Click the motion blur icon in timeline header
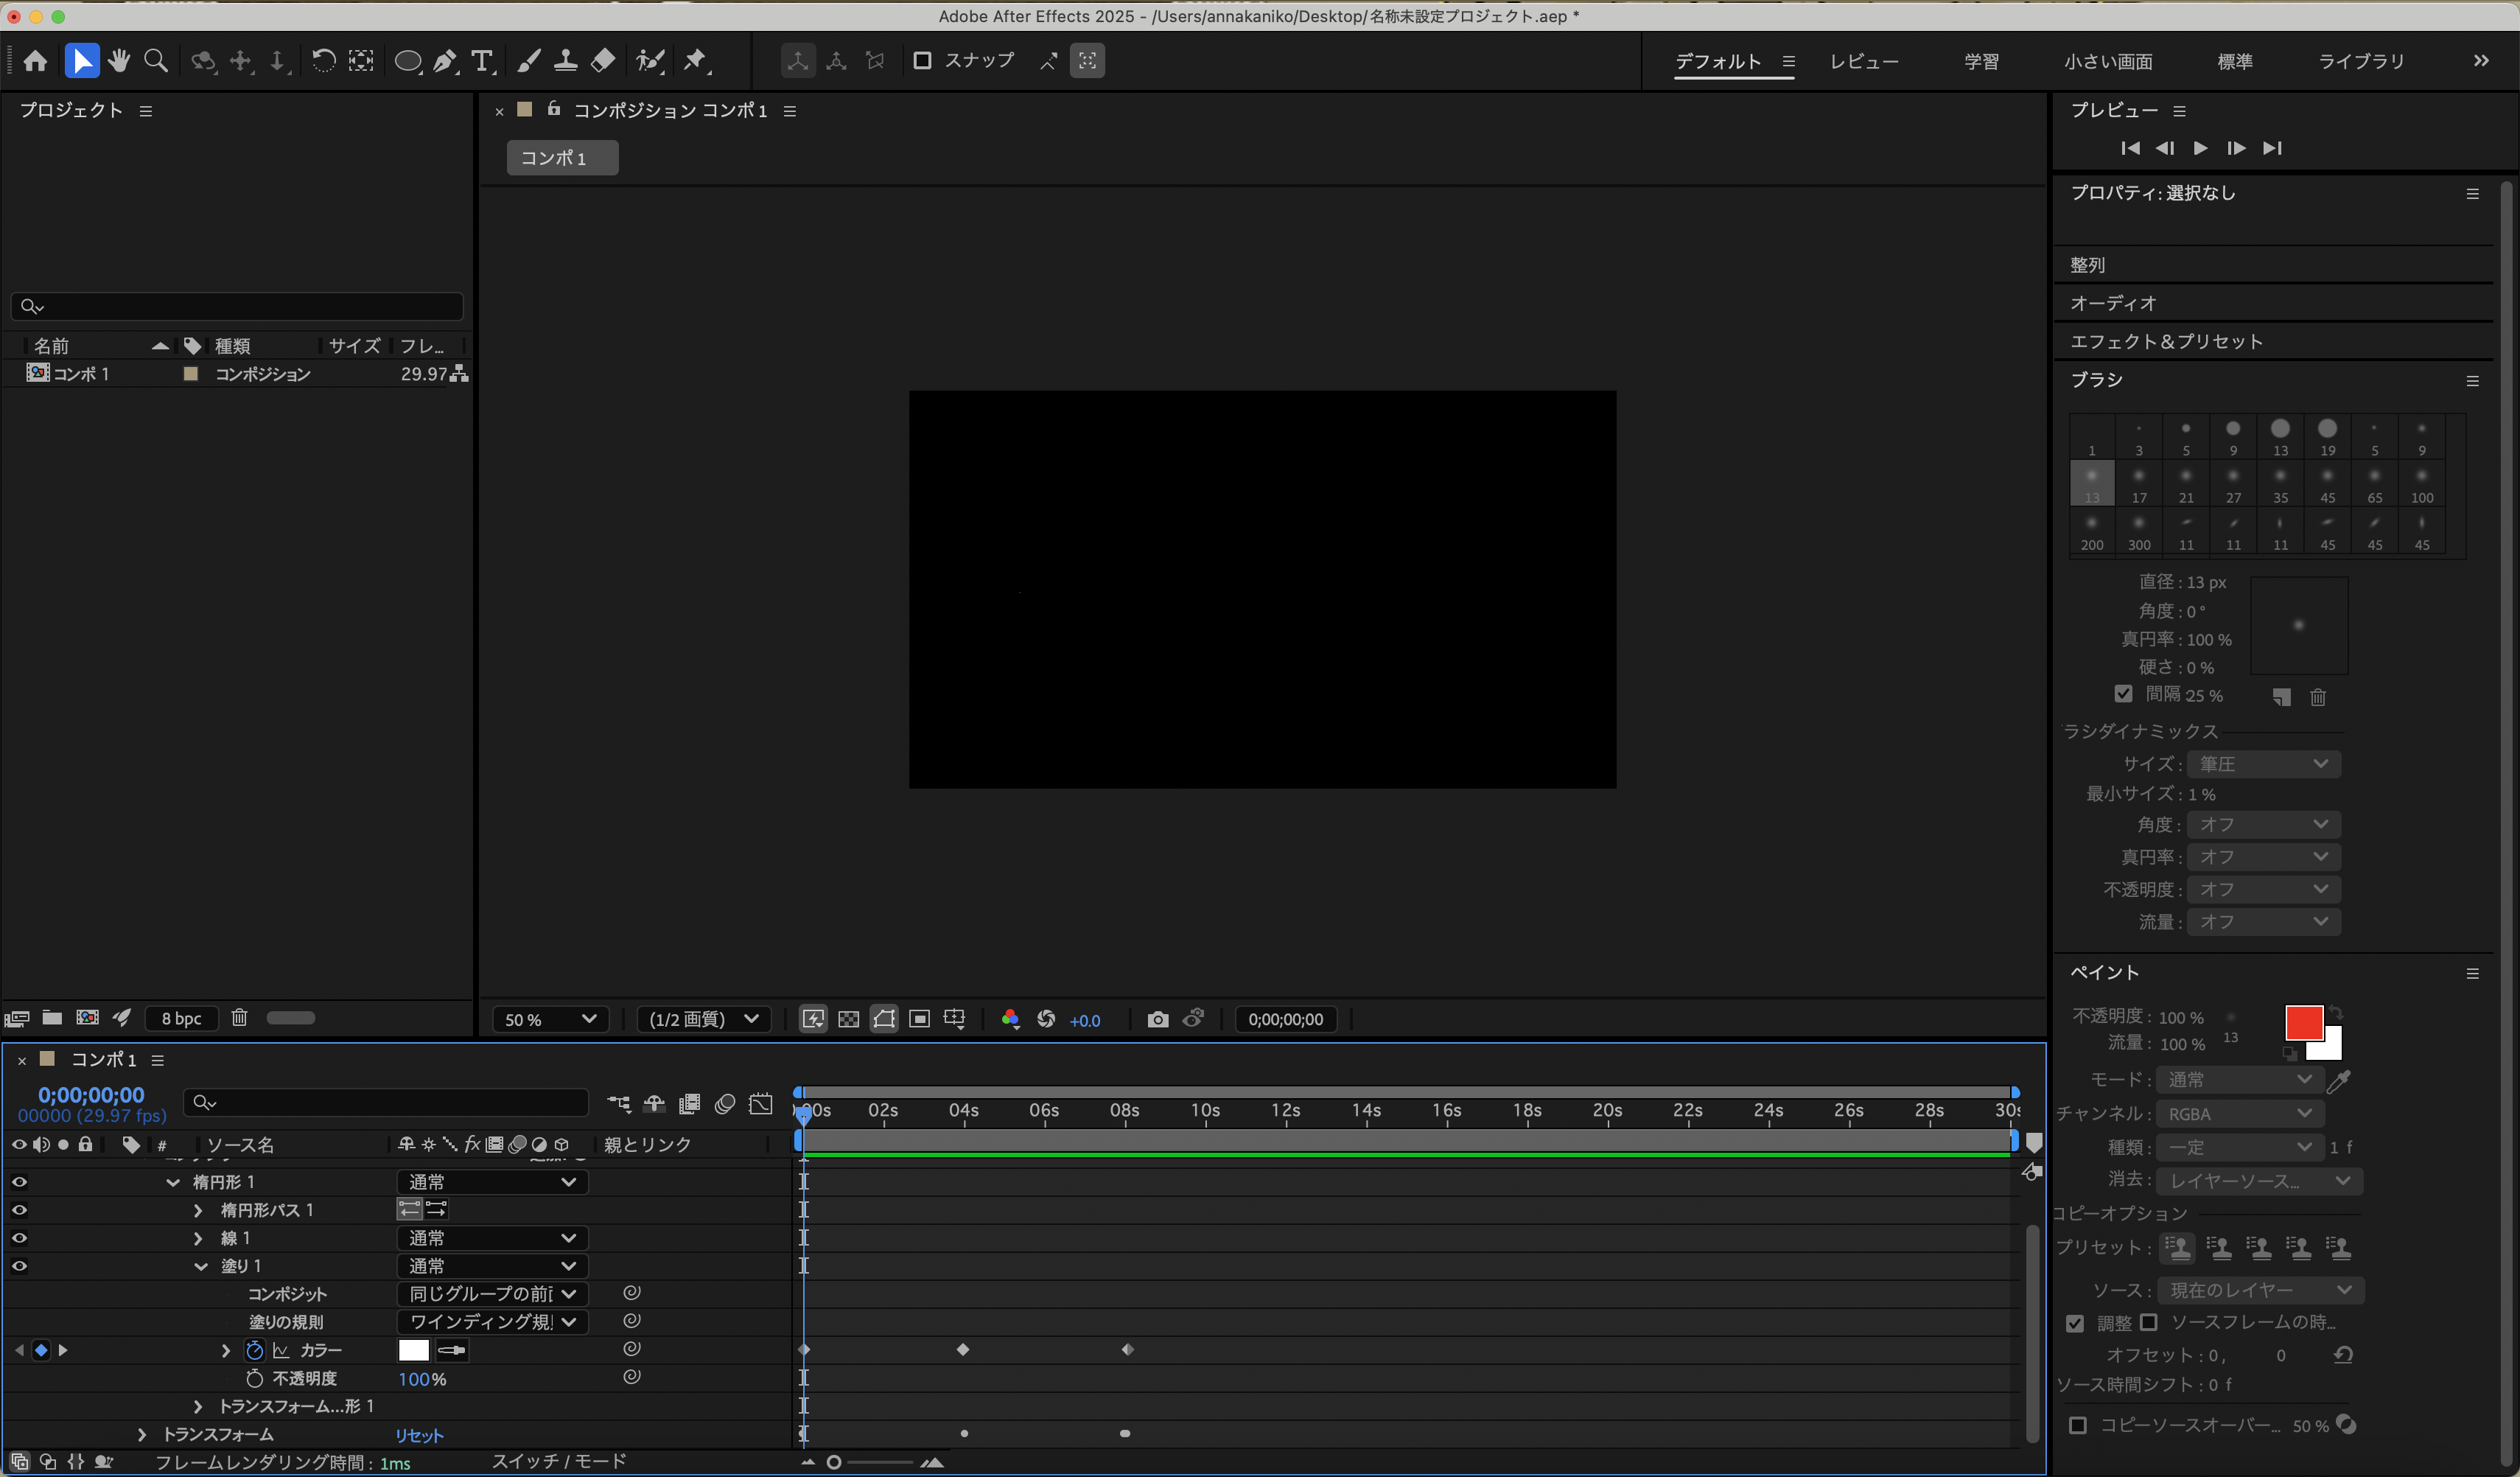2520x1477 pixels. (x=725, y=1103)
